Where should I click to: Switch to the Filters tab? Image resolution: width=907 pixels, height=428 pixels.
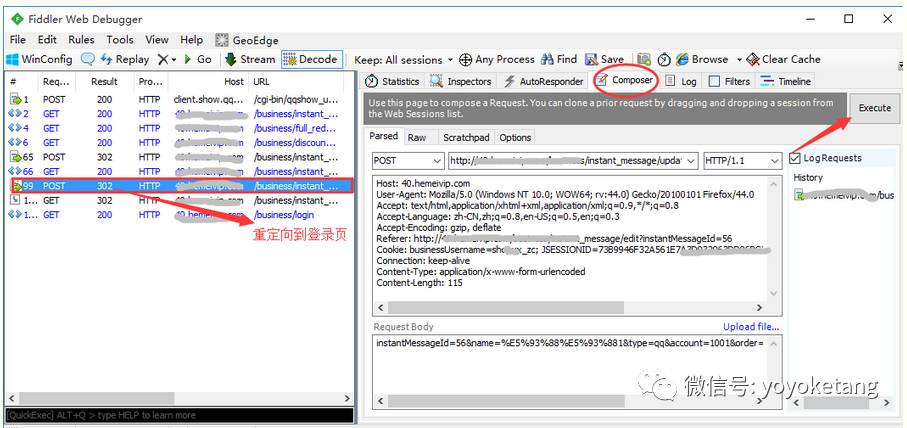click(730, 82)
